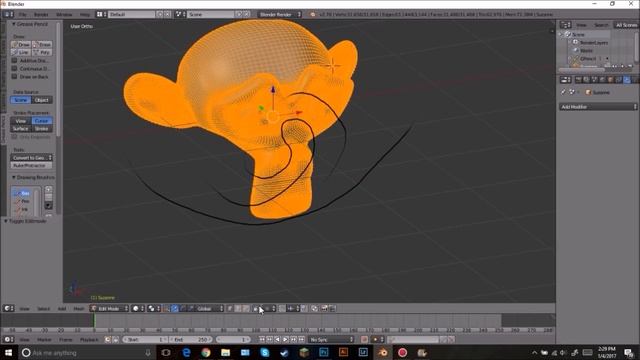Click the End frame field

click(x=191, y=340)
